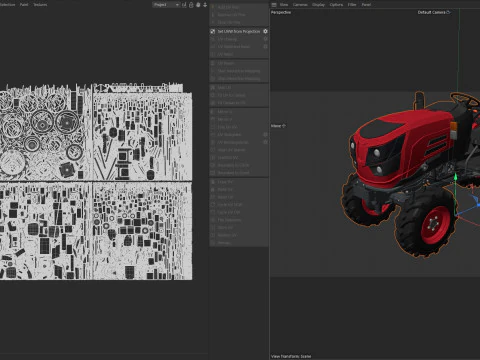Open viewport Filter menu
480x360 pixels.
pyautogui.click(x=352, y=5)
